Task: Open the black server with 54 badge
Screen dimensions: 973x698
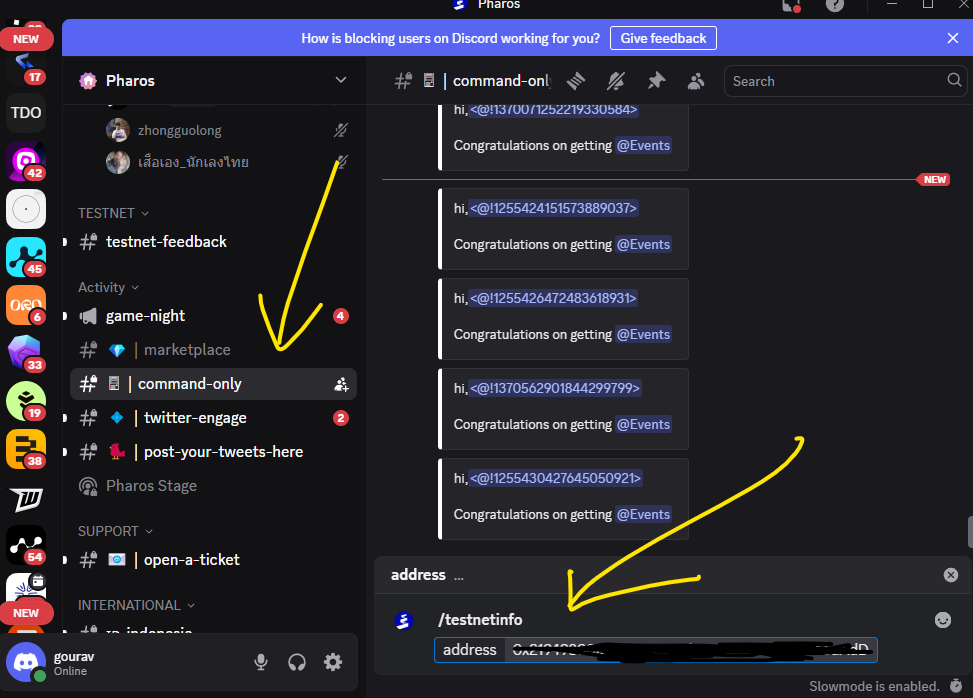Action: [26, 545]
